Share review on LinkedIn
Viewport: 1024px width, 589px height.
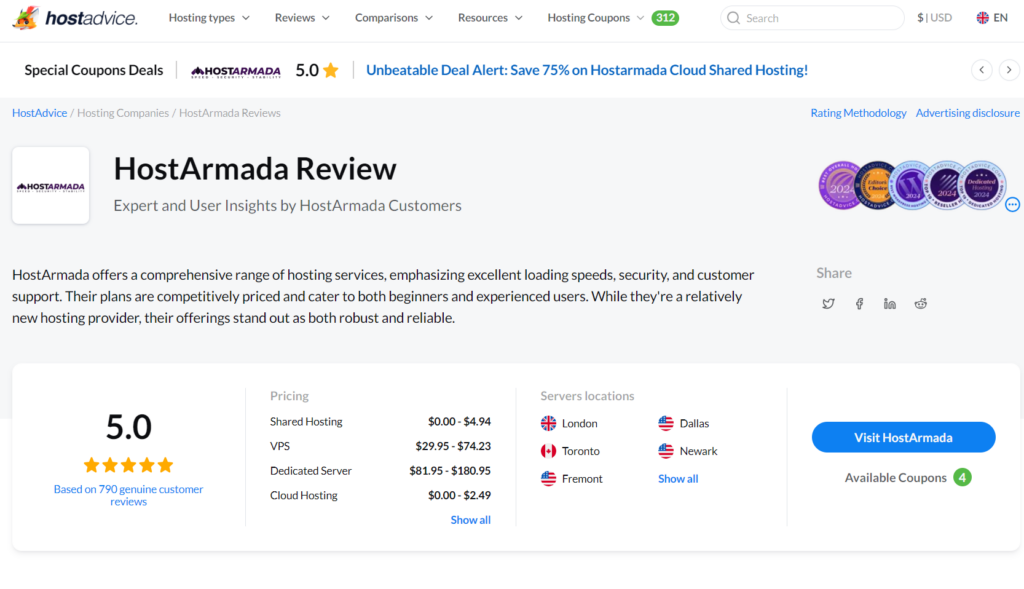tap(889, 304)
